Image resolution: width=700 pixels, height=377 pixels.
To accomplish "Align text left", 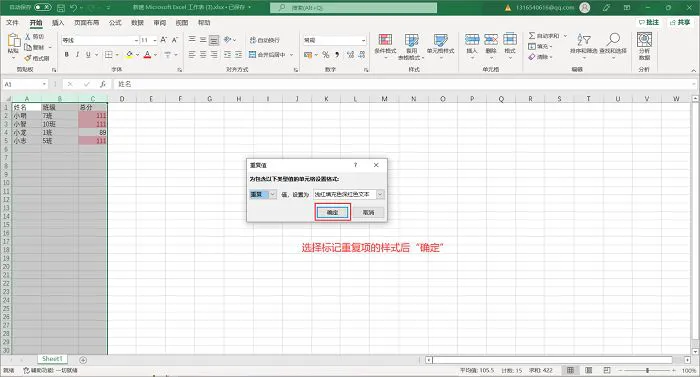I will point(192,54).
